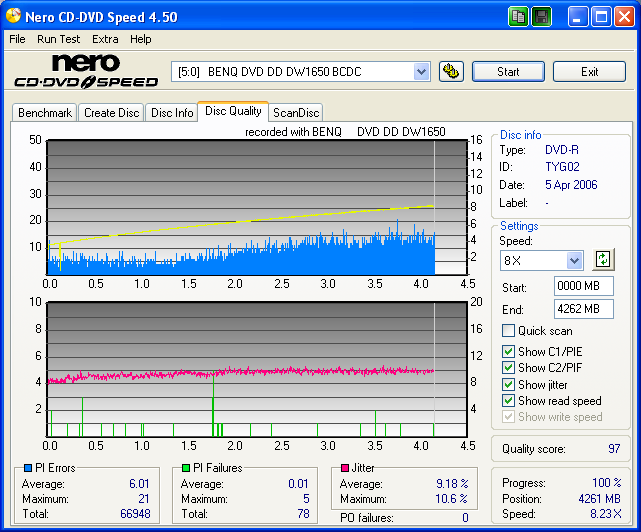Uncheck Show C2/PIF
This screenshot has height=532, width=641.
coord(508,367)
